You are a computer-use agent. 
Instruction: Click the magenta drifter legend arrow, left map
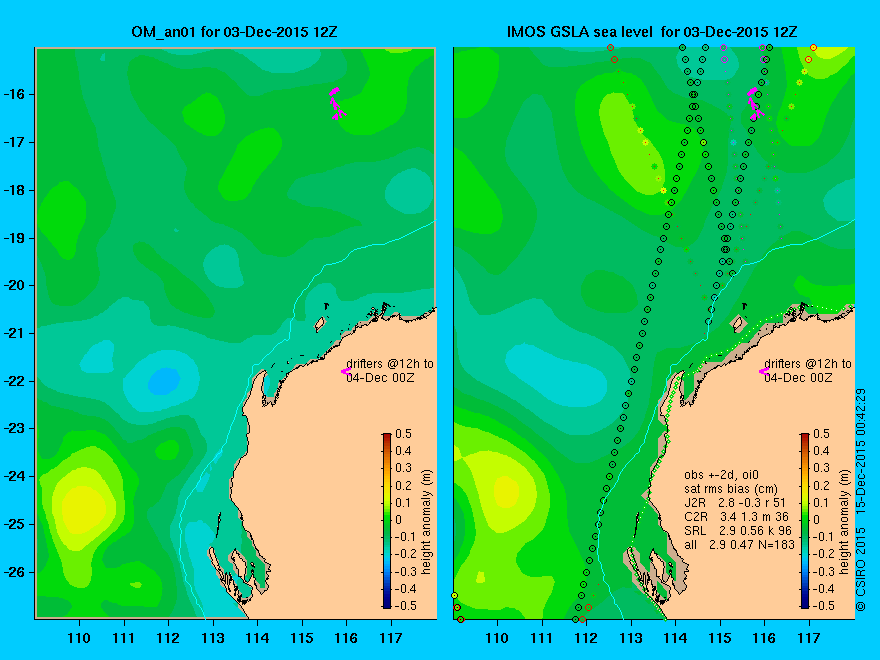(346, 371)
